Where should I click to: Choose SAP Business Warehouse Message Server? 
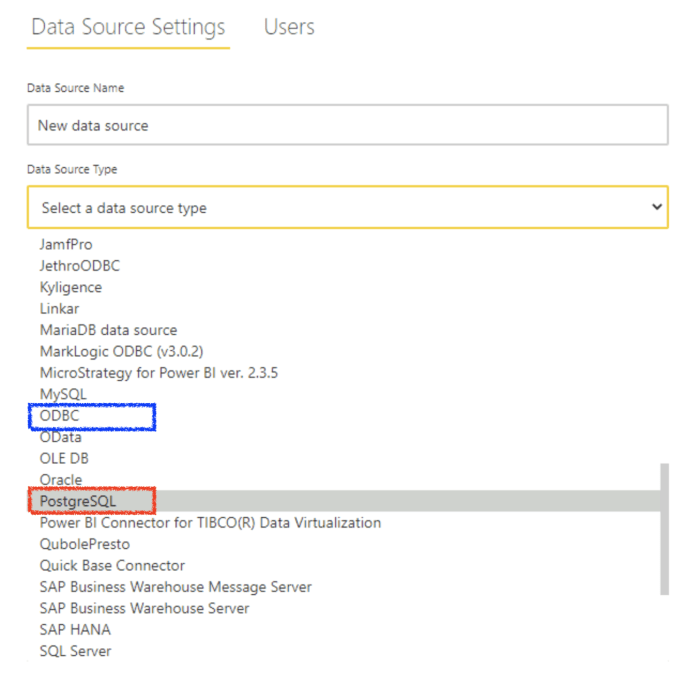(175, 587)
